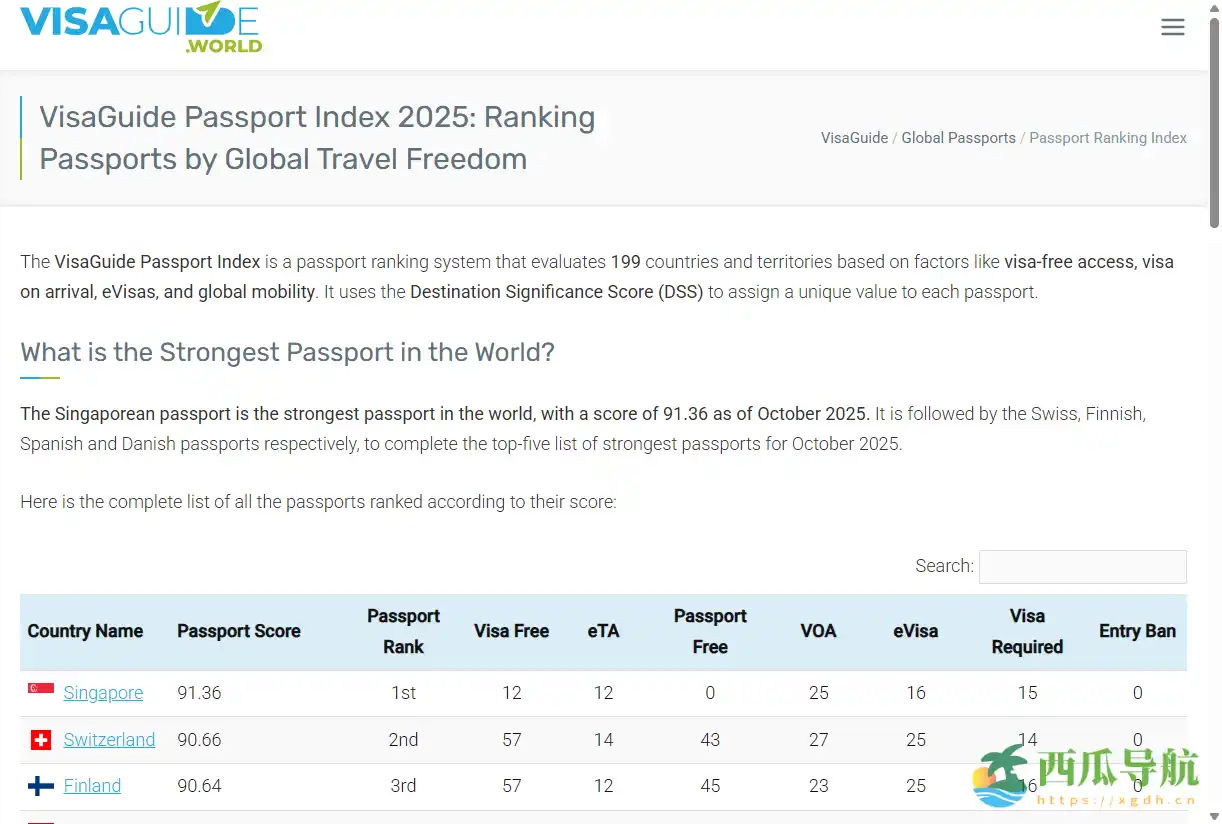The width and height of the screenshot is (1222, 824).
Task: Sort table by Passport Score column
Action: click(239, 631)
